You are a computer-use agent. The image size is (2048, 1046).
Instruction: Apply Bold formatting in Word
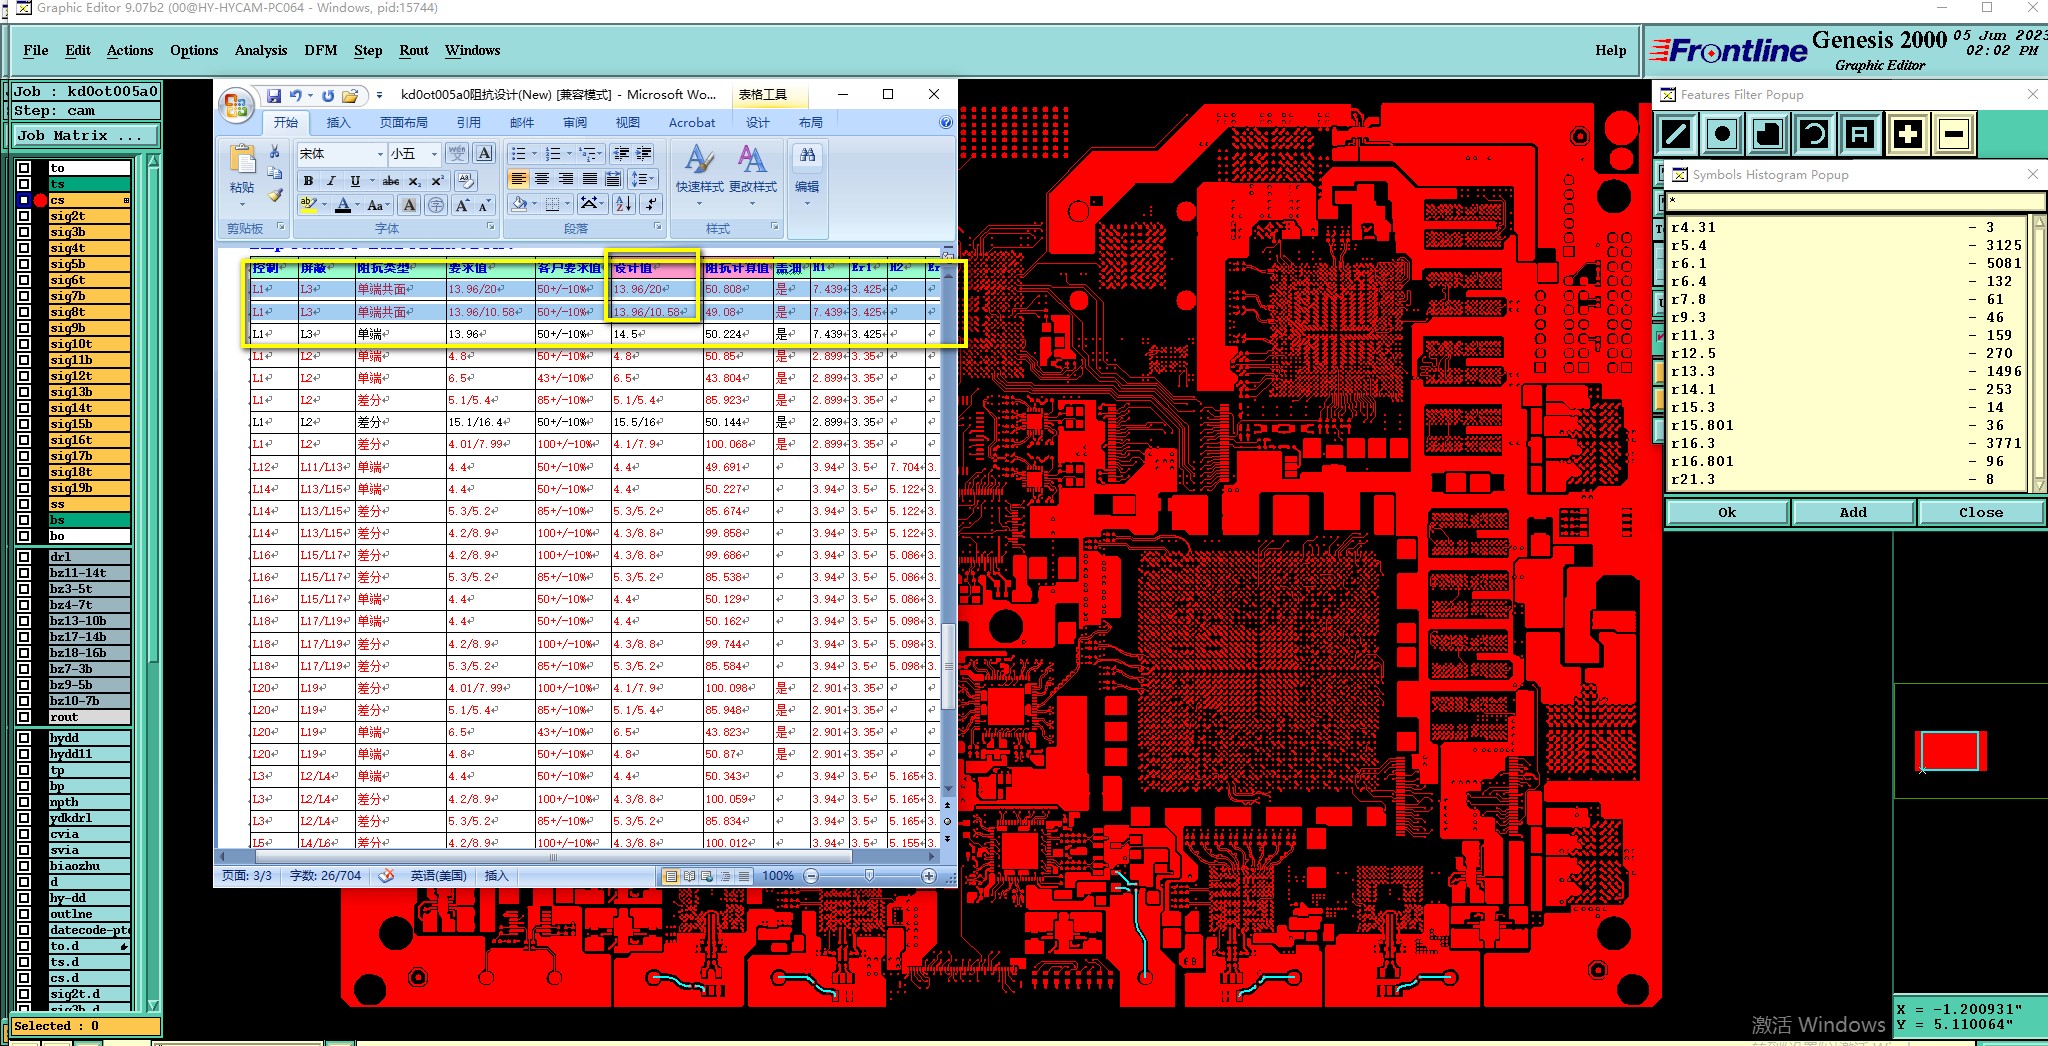(x=308, y=181)
